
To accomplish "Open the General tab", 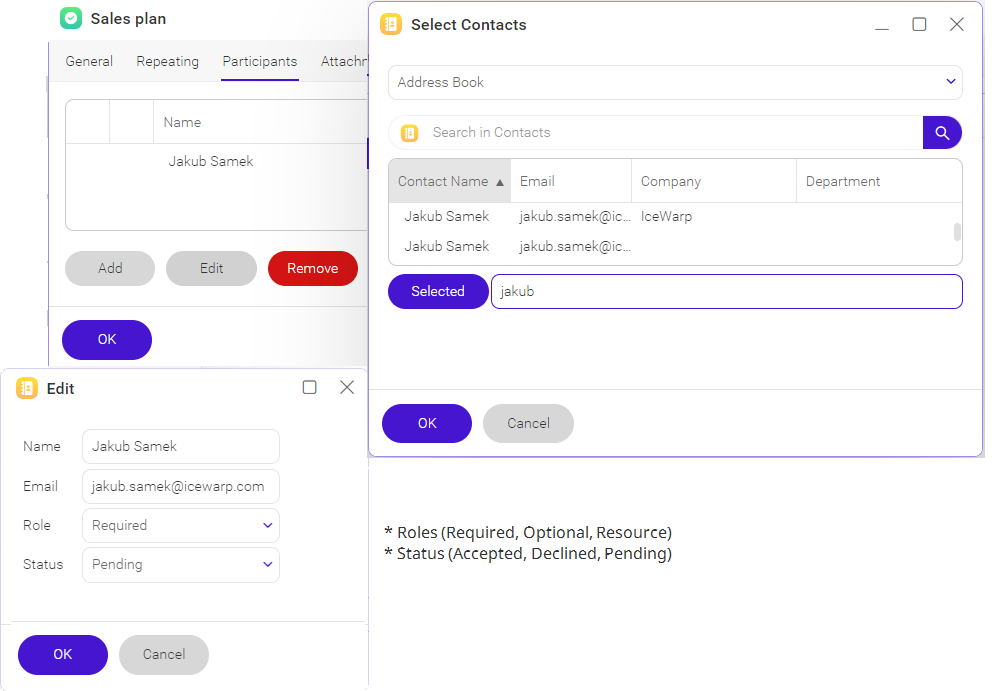I will (x=89, y=61).
